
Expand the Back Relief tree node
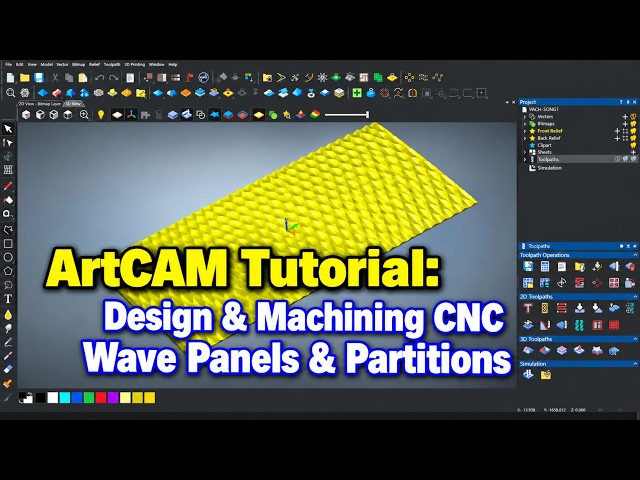click(x=525, y=138)
